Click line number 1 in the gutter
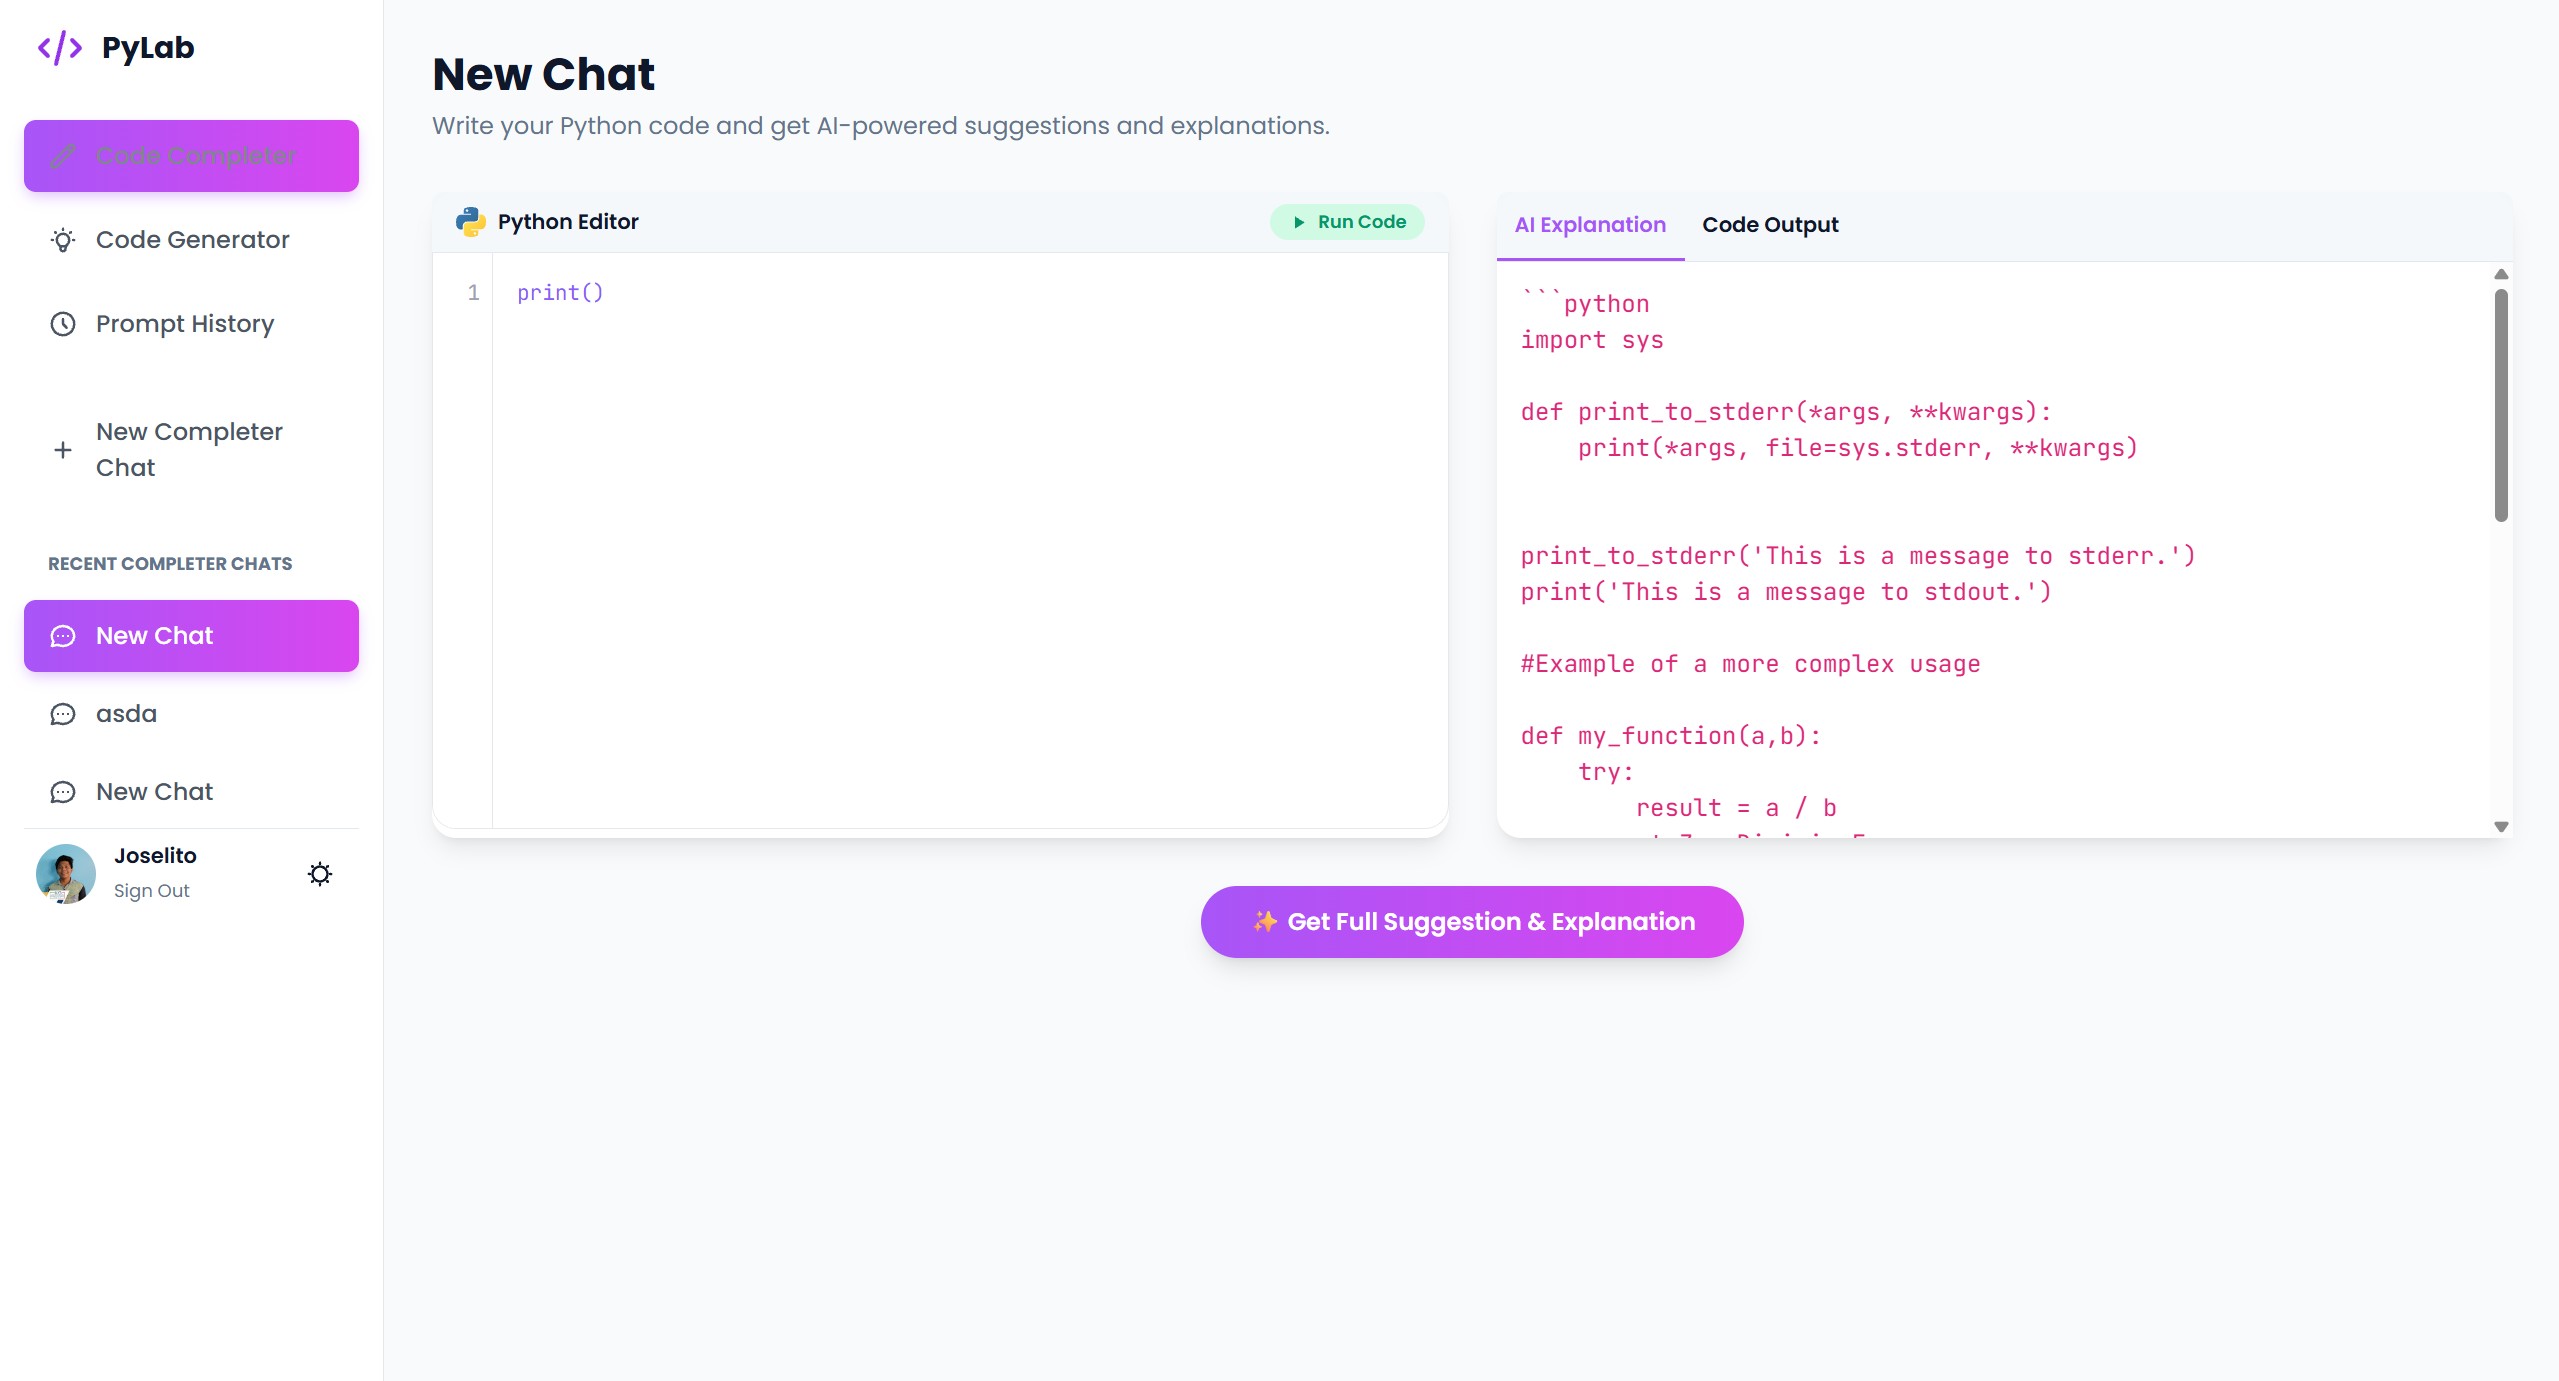2559x1381 pixels. coord(473,293)
